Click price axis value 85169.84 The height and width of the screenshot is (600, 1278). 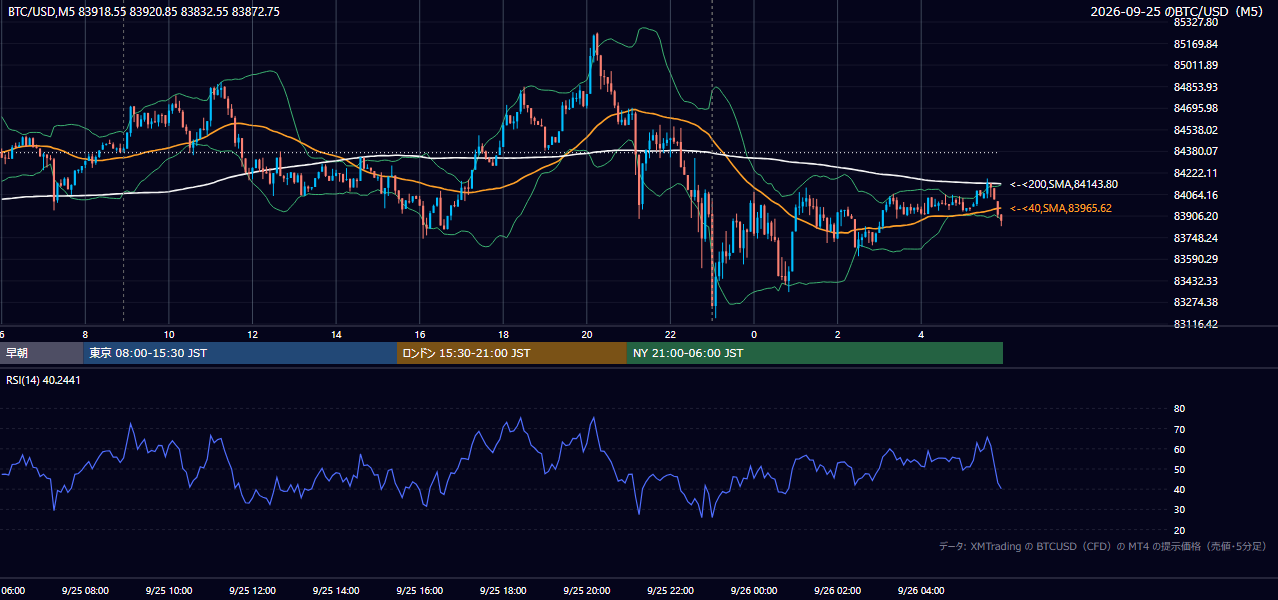1196,44
